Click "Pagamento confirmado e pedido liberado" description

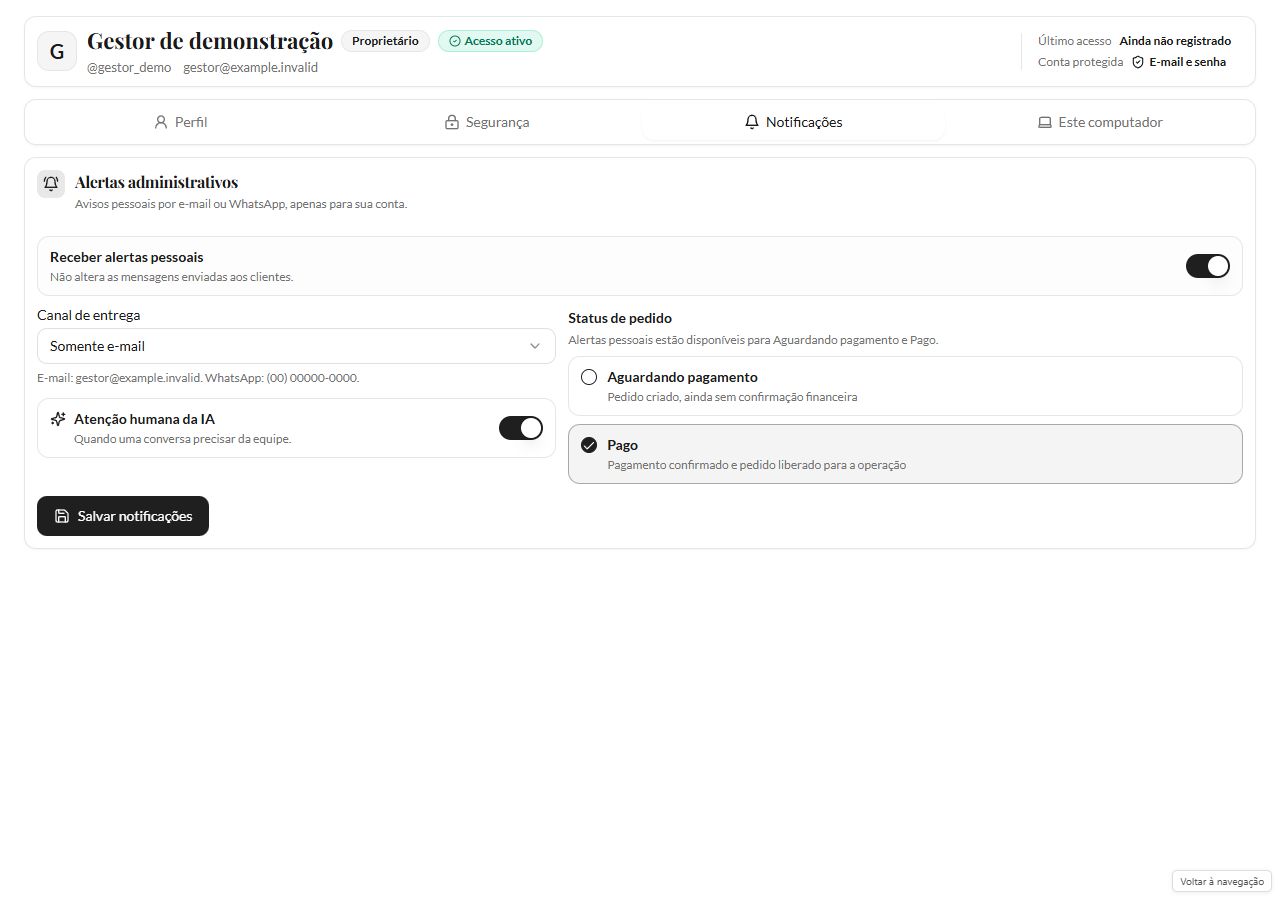(x=756, y=465)
